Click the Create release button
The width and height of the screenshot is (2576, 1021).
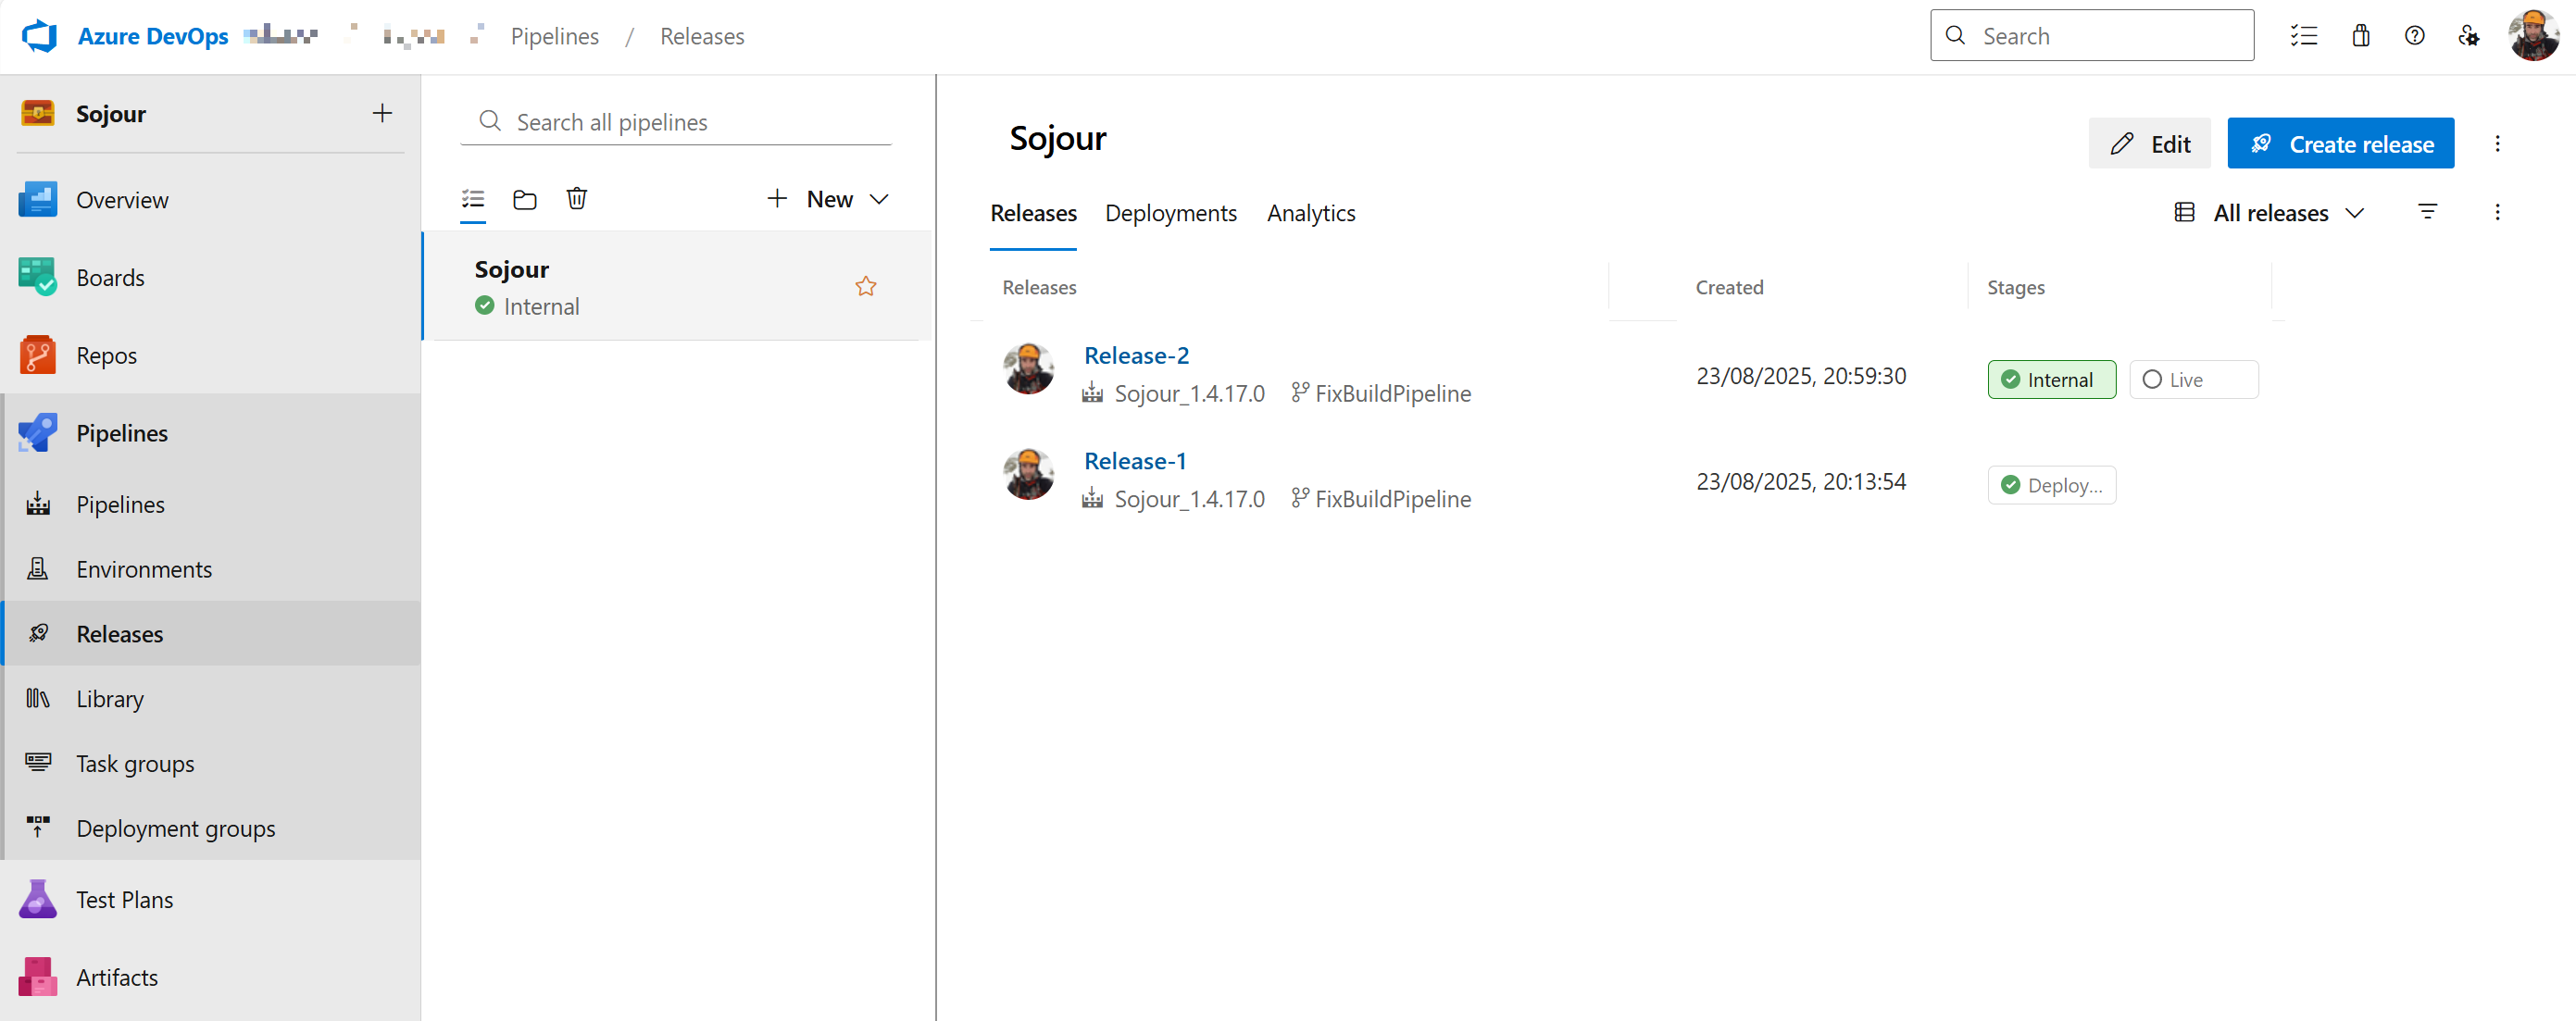2339,144
